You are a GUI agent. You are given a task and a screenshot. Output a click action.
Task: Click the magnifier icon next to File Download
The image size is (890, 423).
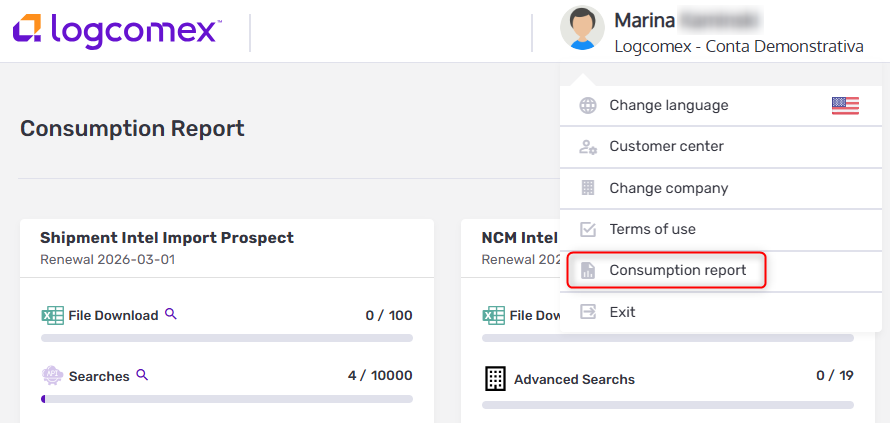171,314
